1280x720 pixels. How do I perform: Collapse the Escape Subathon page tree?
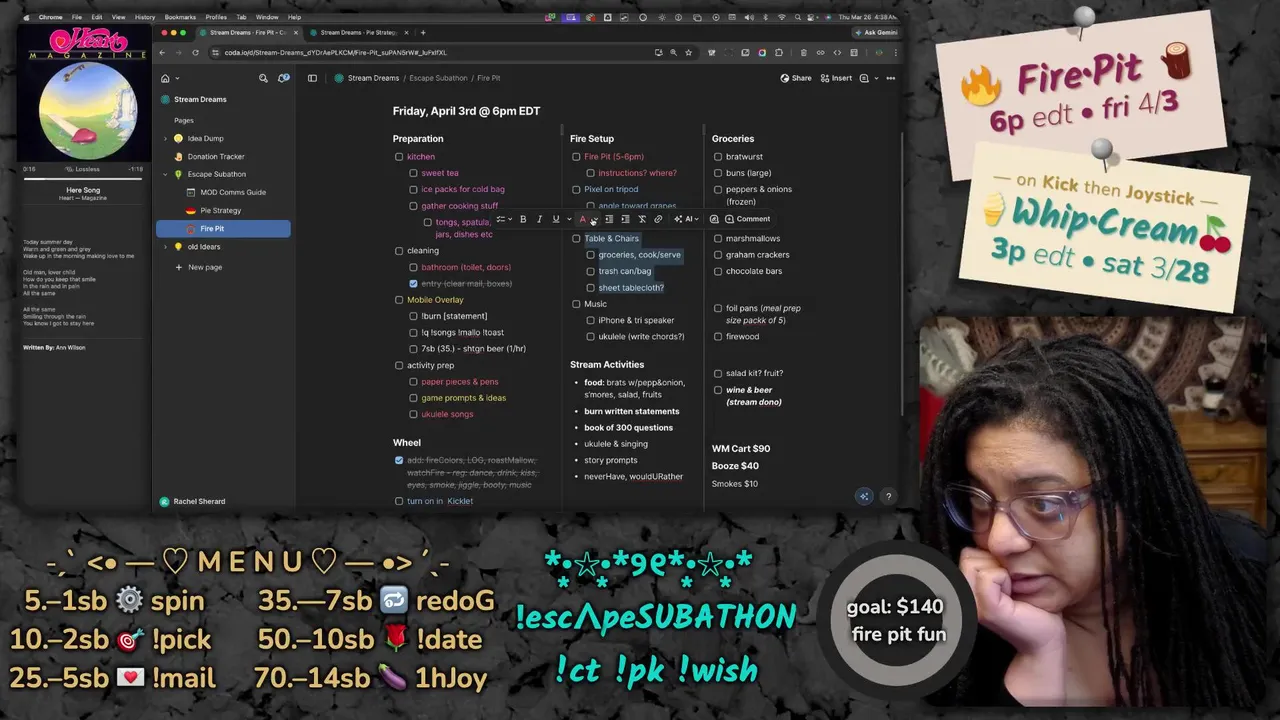[x=165, y=174]
